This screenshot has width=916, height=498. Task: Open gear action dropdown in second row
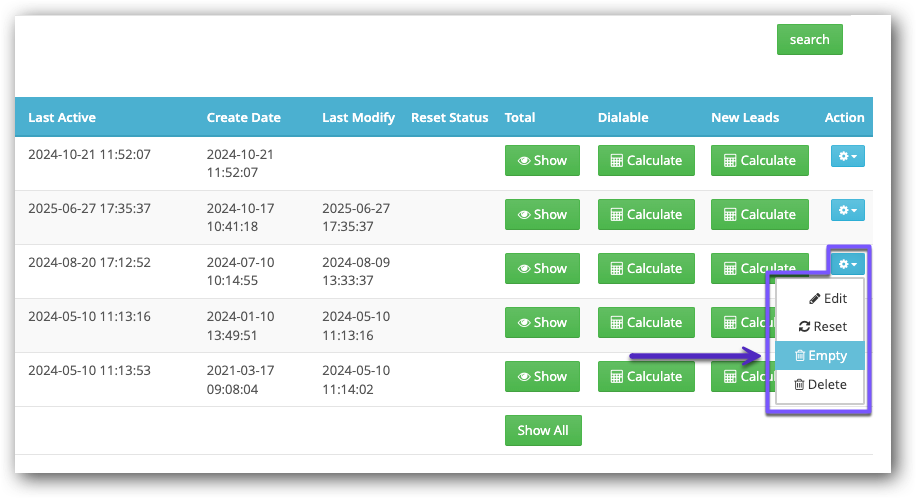click(847, 210)
